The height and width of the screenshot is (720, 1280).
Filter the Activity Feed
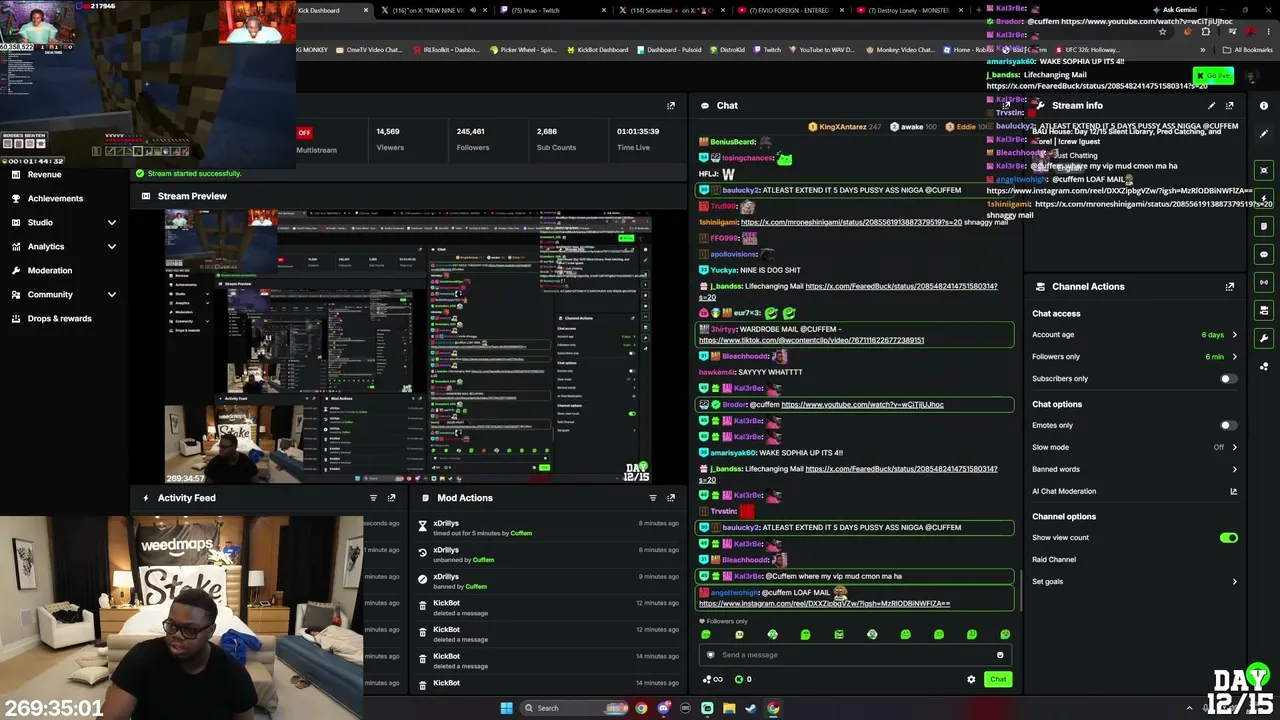373,497
